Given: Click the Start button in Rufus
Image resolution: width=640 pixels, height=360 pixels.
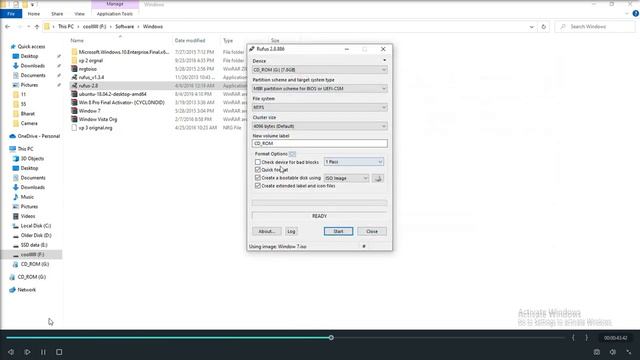Looking at the screenshot, I should coord(338,231).
